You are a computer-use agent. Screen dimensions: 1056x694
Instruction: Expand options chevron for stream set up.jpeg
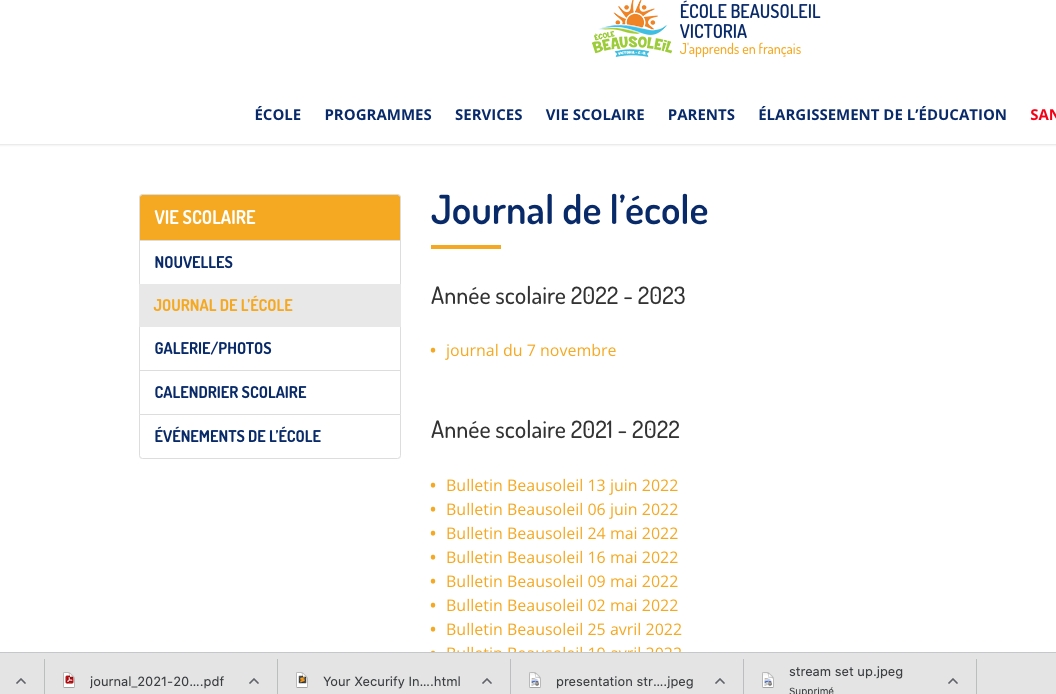953,681
